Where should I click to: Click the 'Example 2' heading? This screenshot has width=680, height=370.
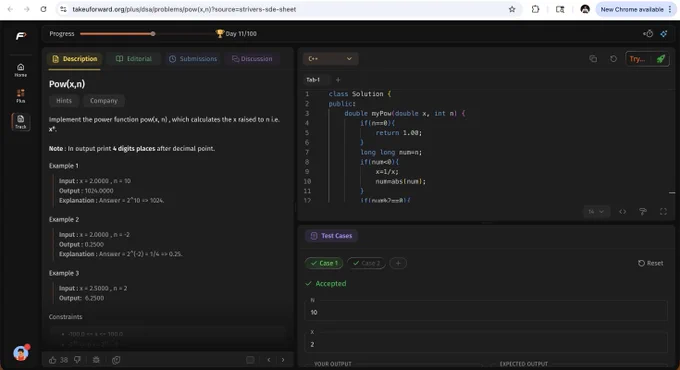(x=64, y=219)
